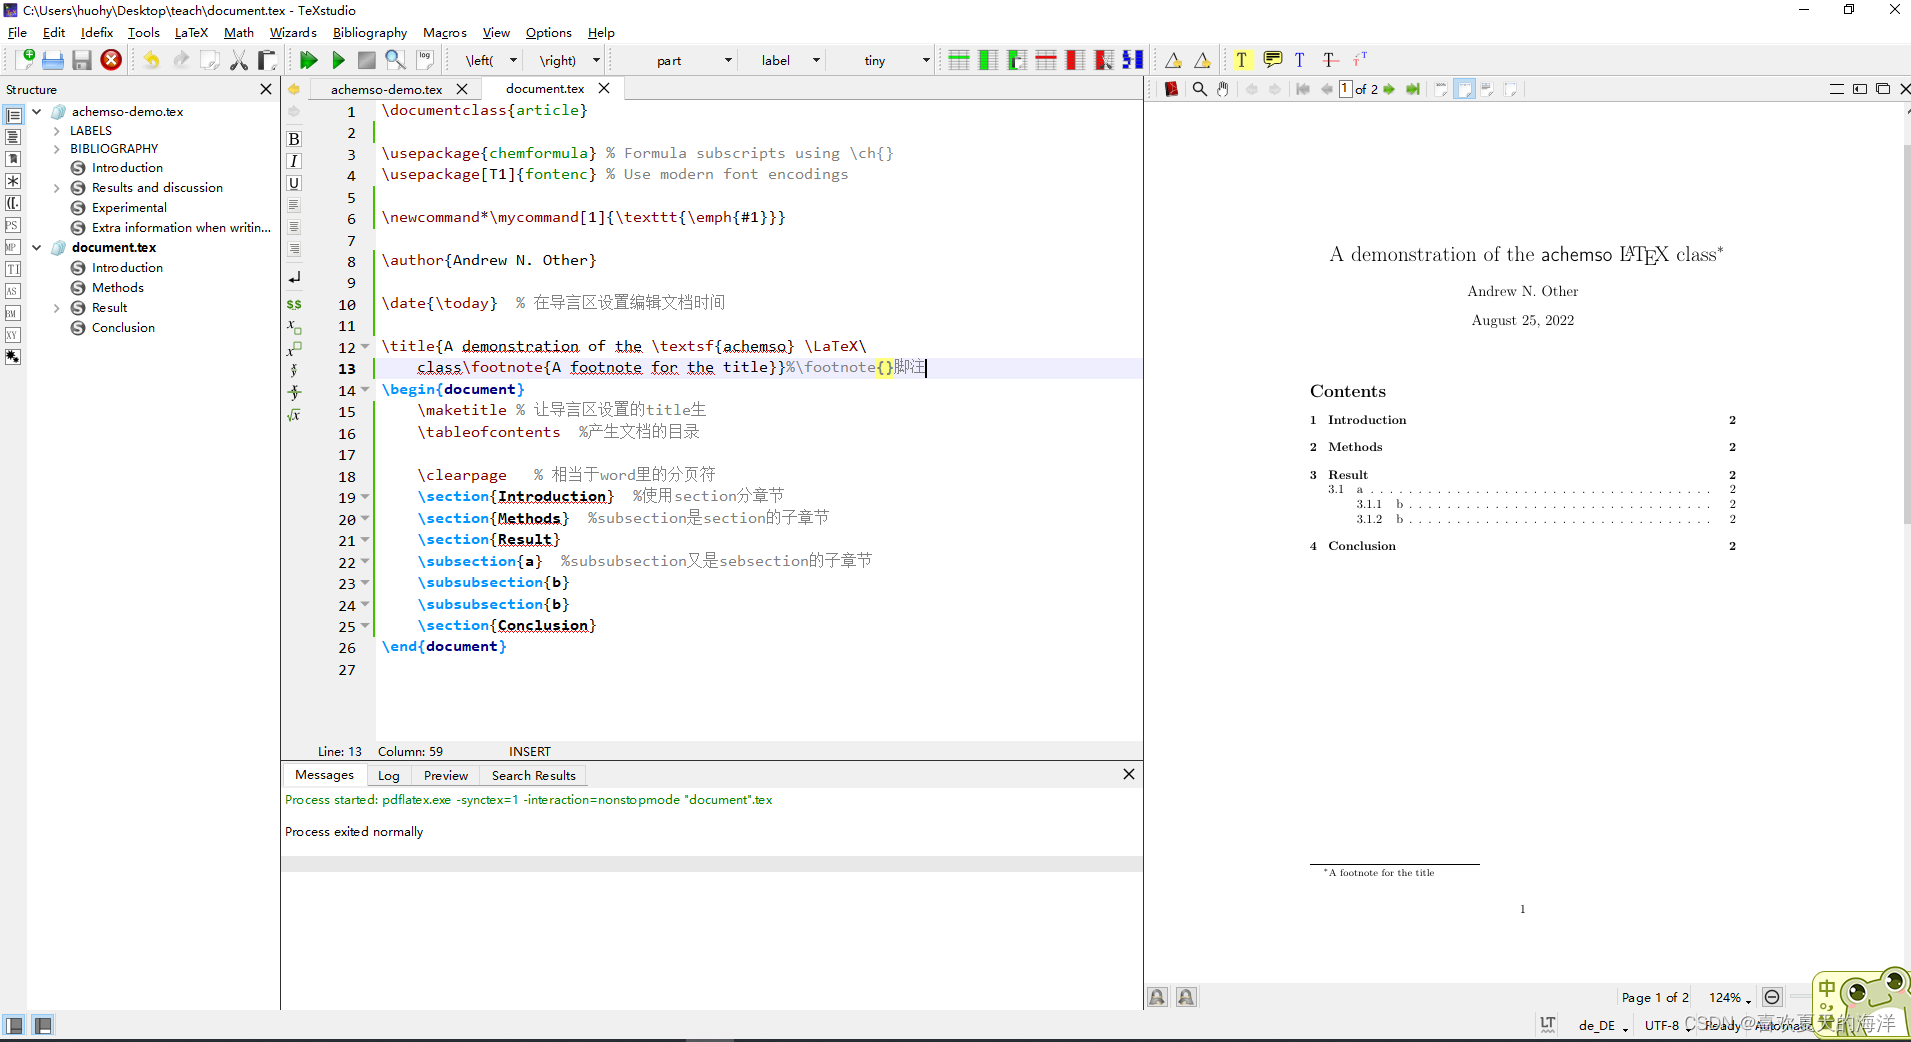Toggle the continuous page view mode button

[x=1464, y=89]
